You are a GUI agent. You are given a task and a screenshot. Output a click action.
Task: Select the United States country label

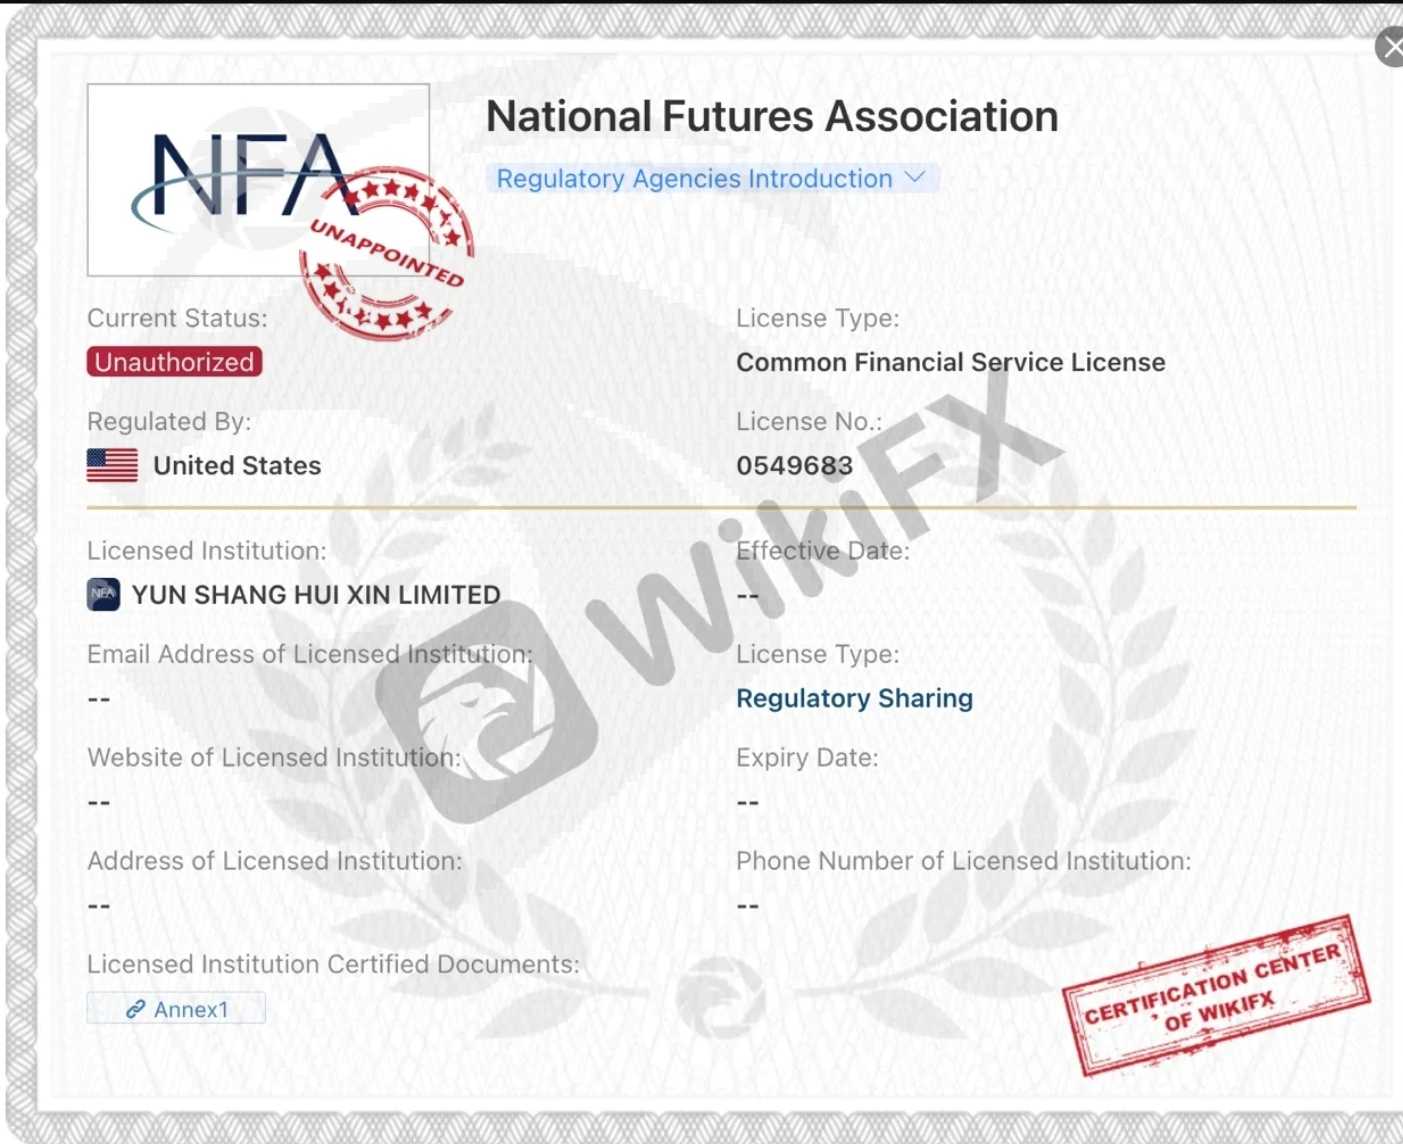pos(237,465)
